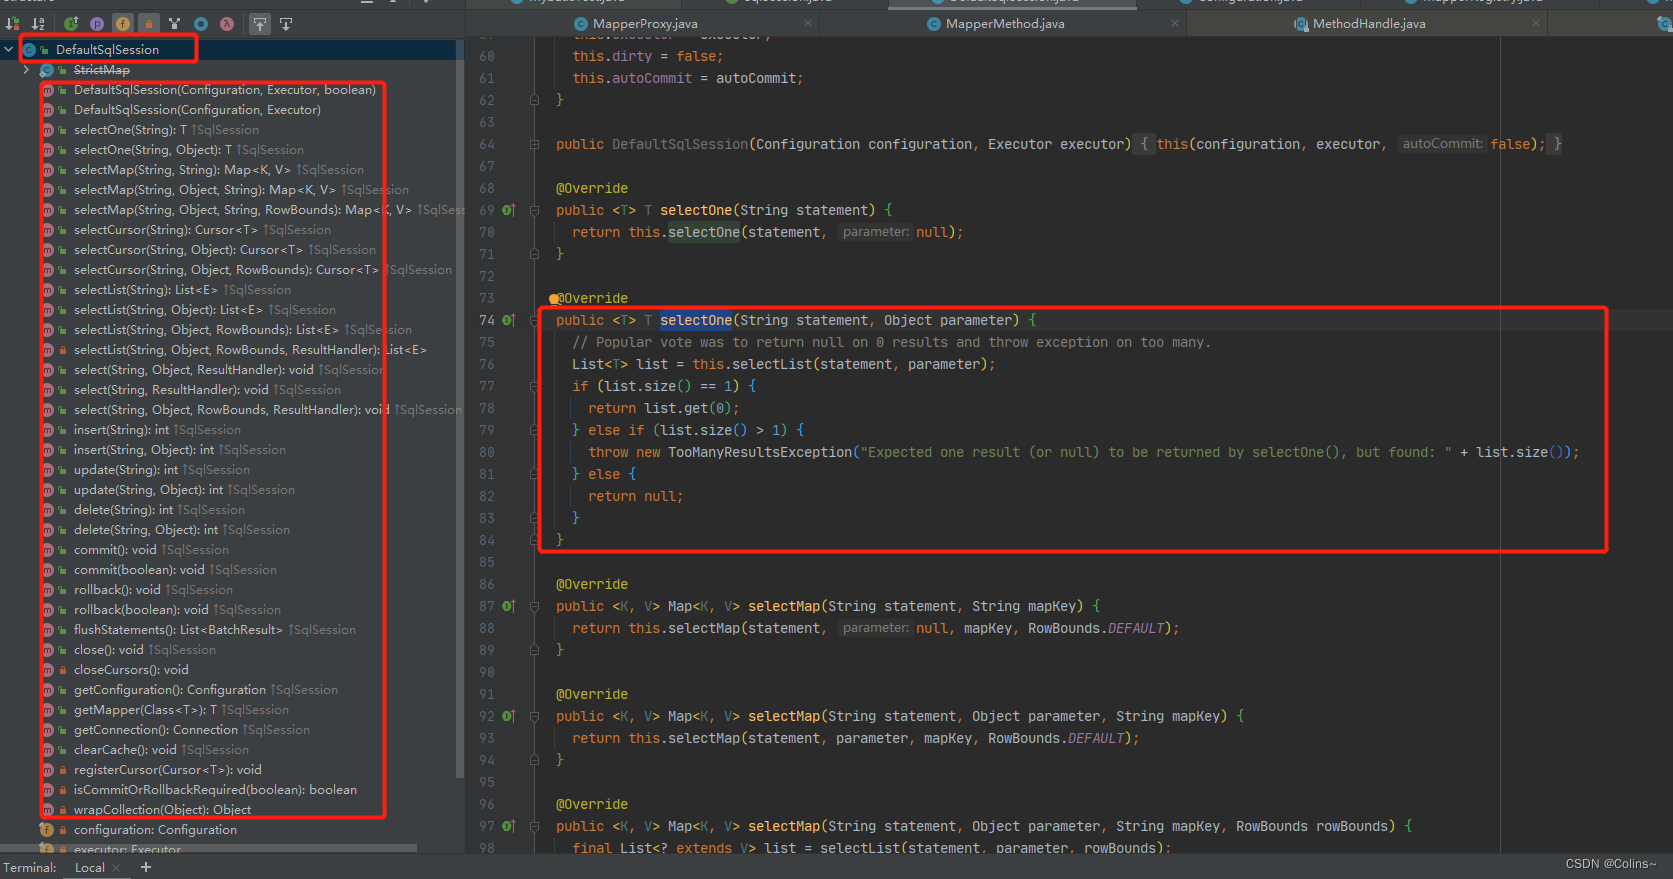Image resolution: width=1673 pixels, height=879 pixels.
Task: Close the MapperMethod.java tab
Action: [1174, 23]
